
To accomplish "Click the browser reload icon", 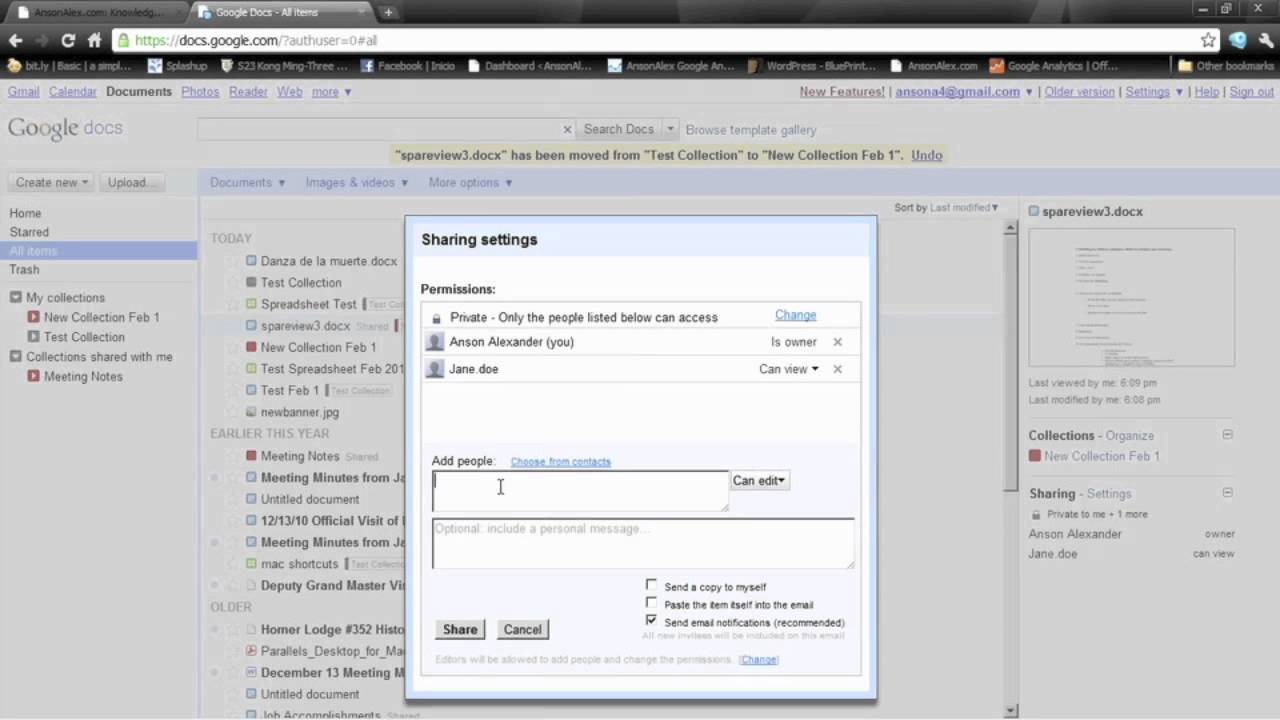I will (x=68, y=41).
